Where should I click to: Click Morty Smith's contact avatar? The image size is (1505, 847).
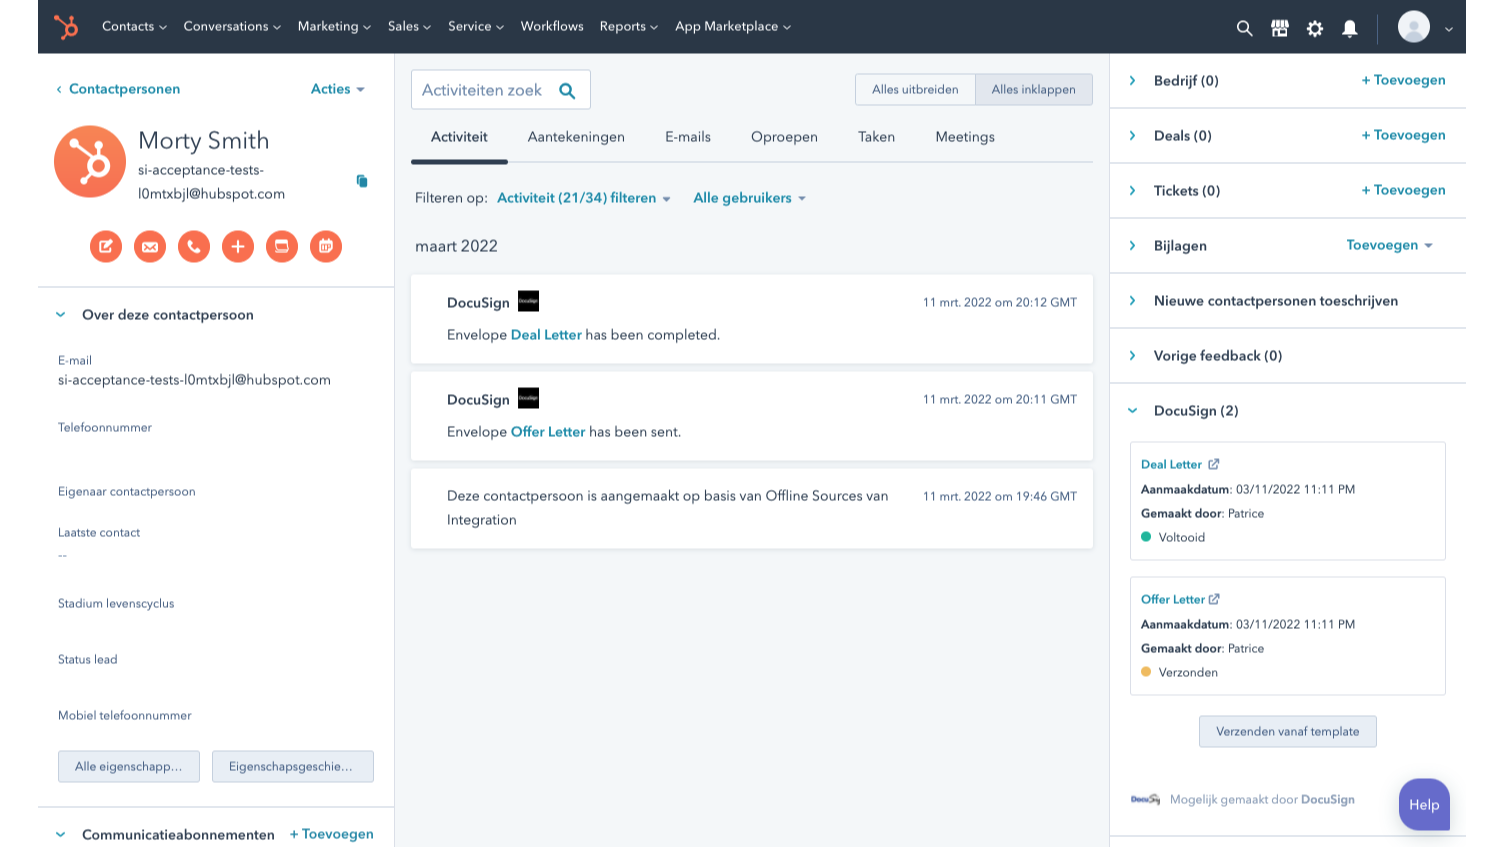coord(90,161)
